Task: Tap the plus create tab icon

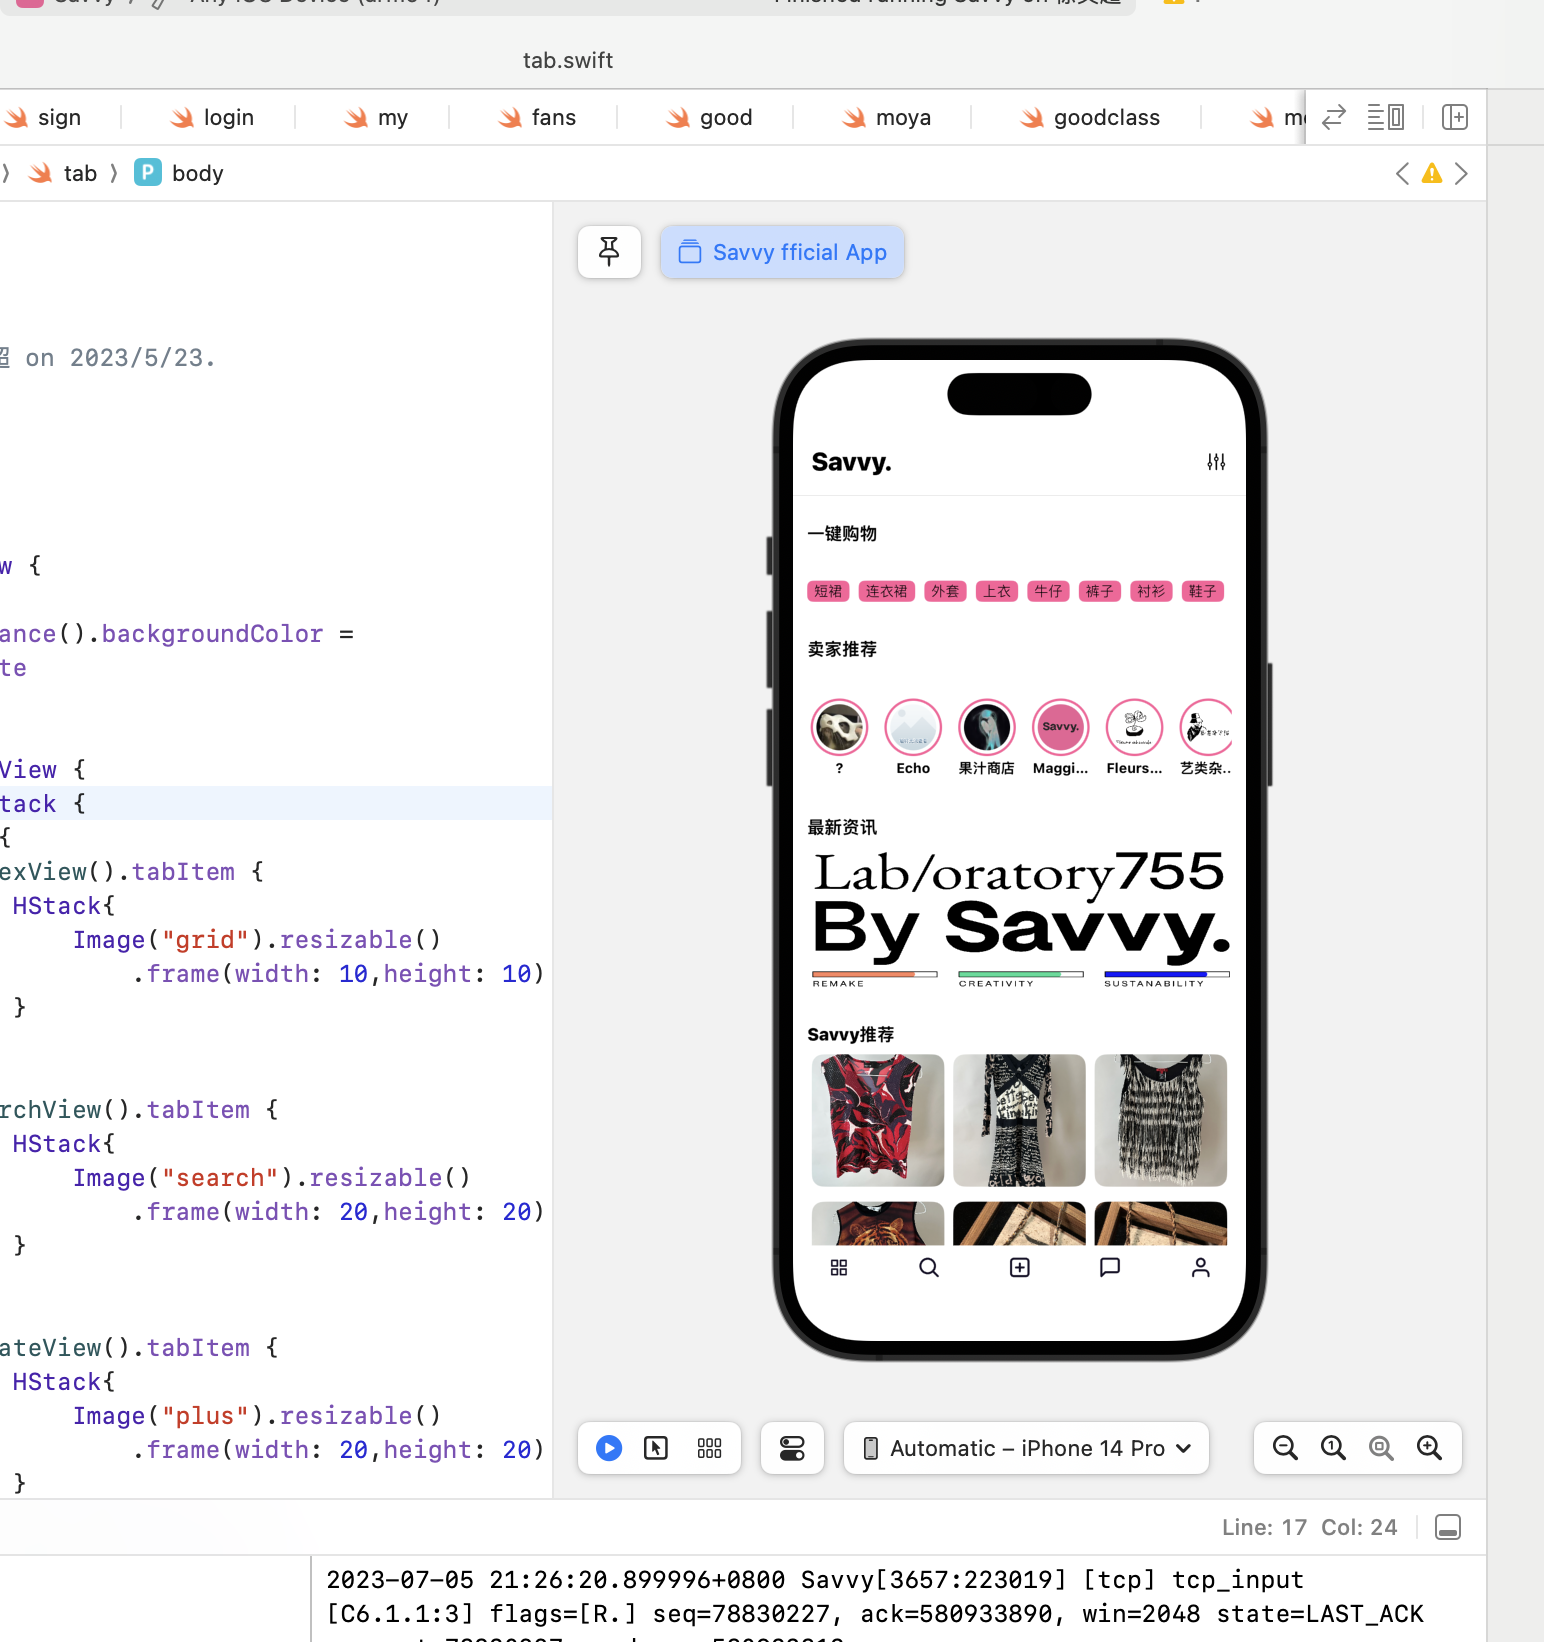Action: tap(1020, 1268)
